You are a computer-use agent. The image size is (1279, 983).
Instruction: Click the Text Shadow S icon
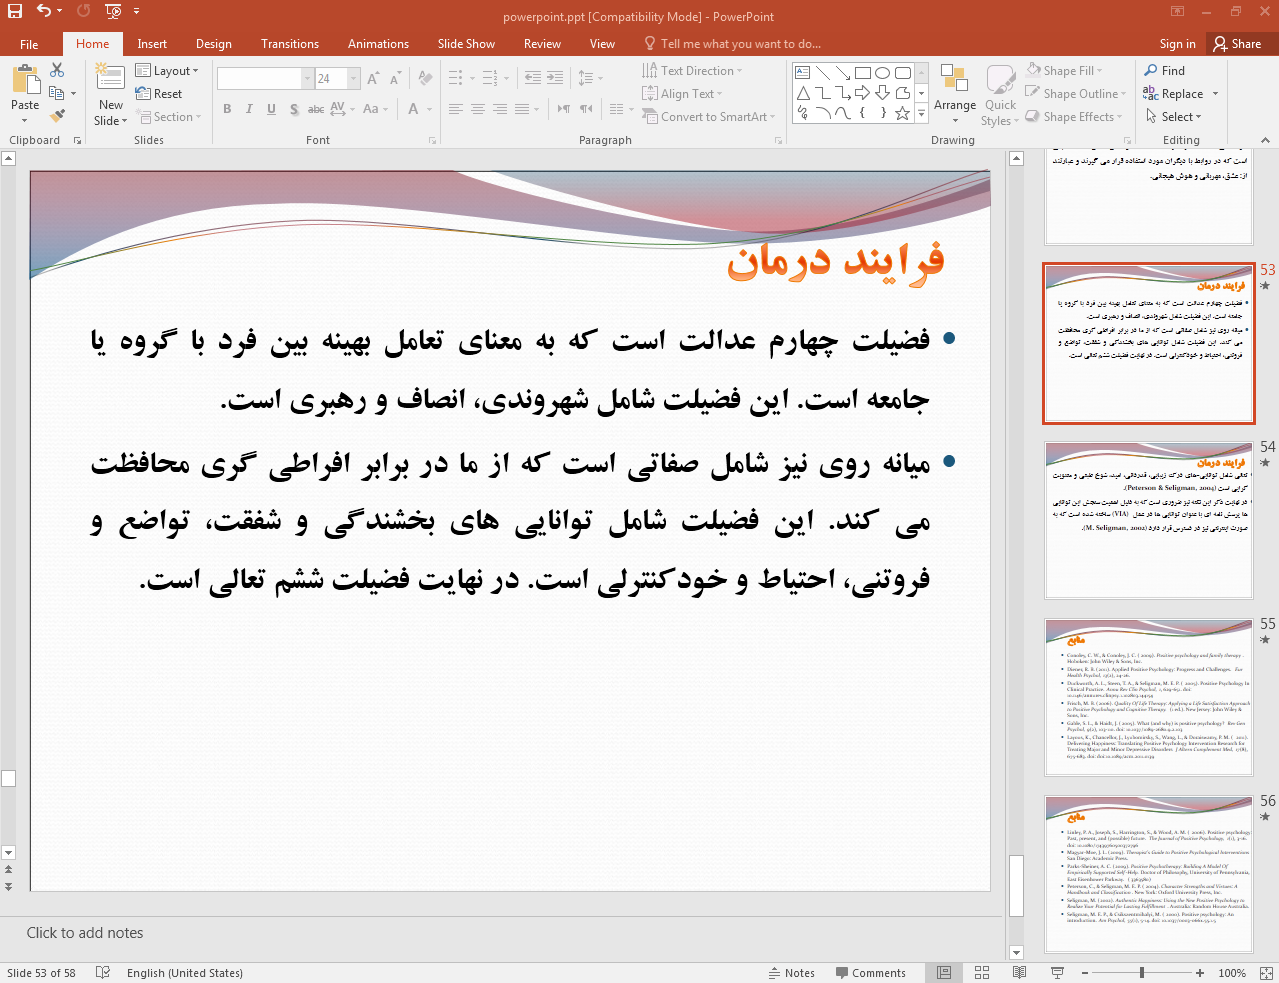coord(294,109)
